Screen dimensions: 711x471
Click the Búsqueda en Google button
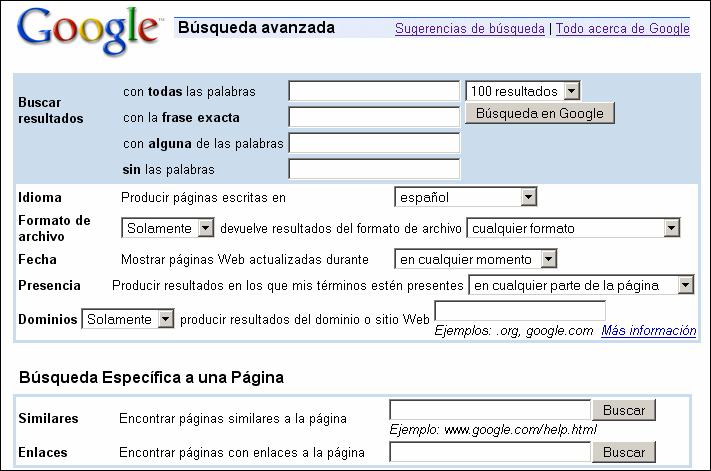(539, 113)
